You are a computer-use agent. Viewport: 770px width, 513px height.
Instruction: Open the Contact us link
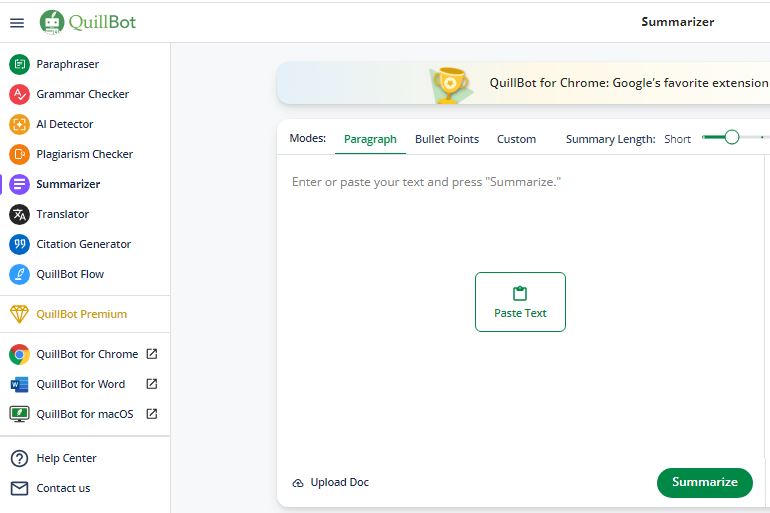(63, 488)
